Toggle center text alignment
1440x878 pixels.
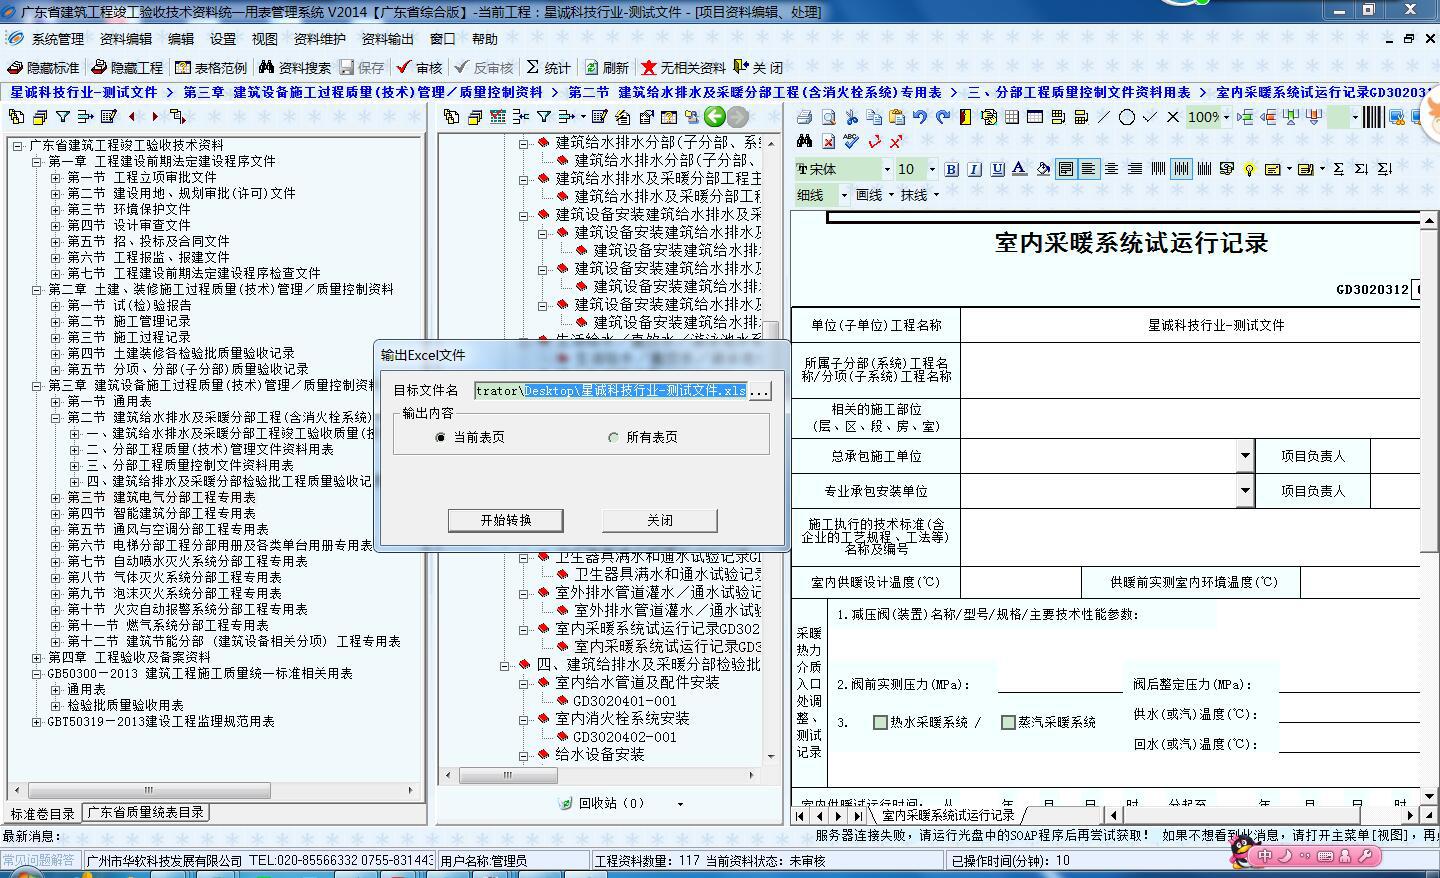pyautogui.click(x=1111, y=169)
